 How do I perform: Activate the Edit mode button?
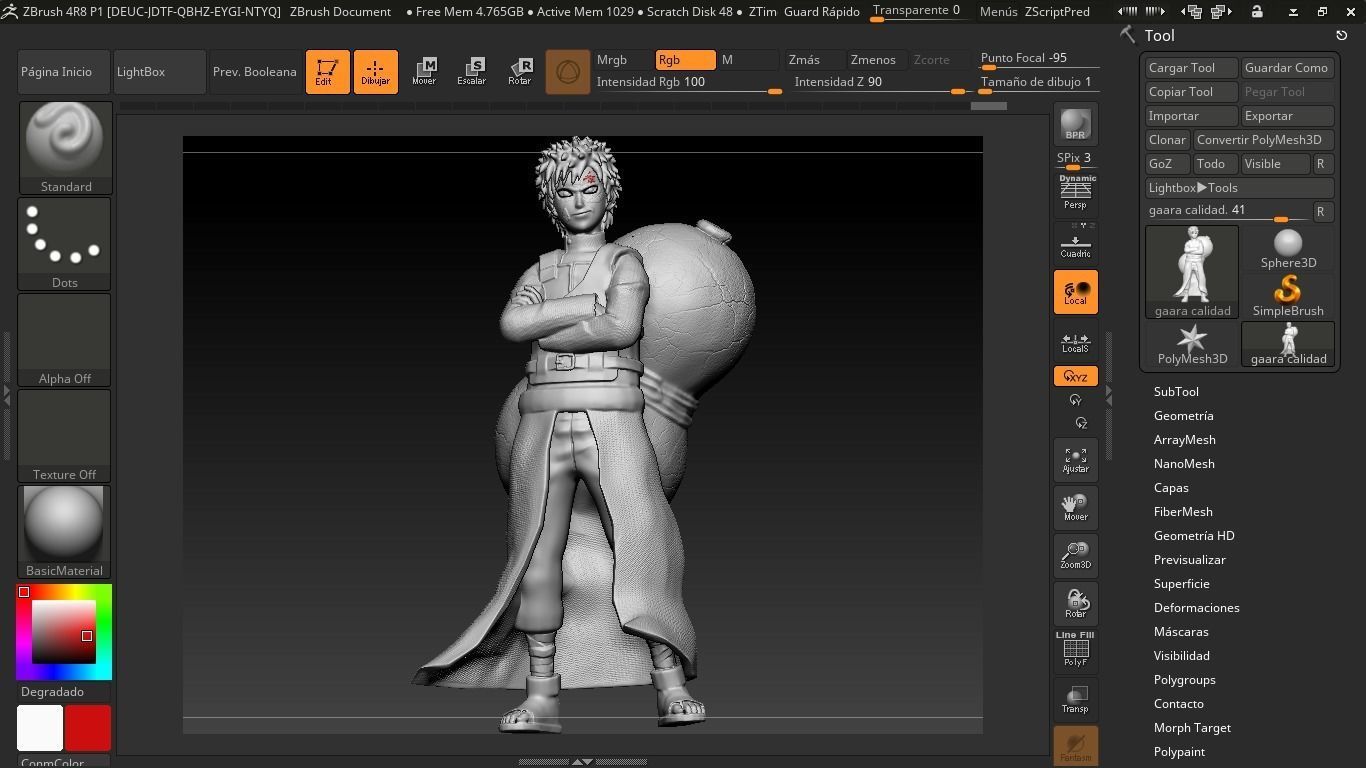tap(327, 72)
